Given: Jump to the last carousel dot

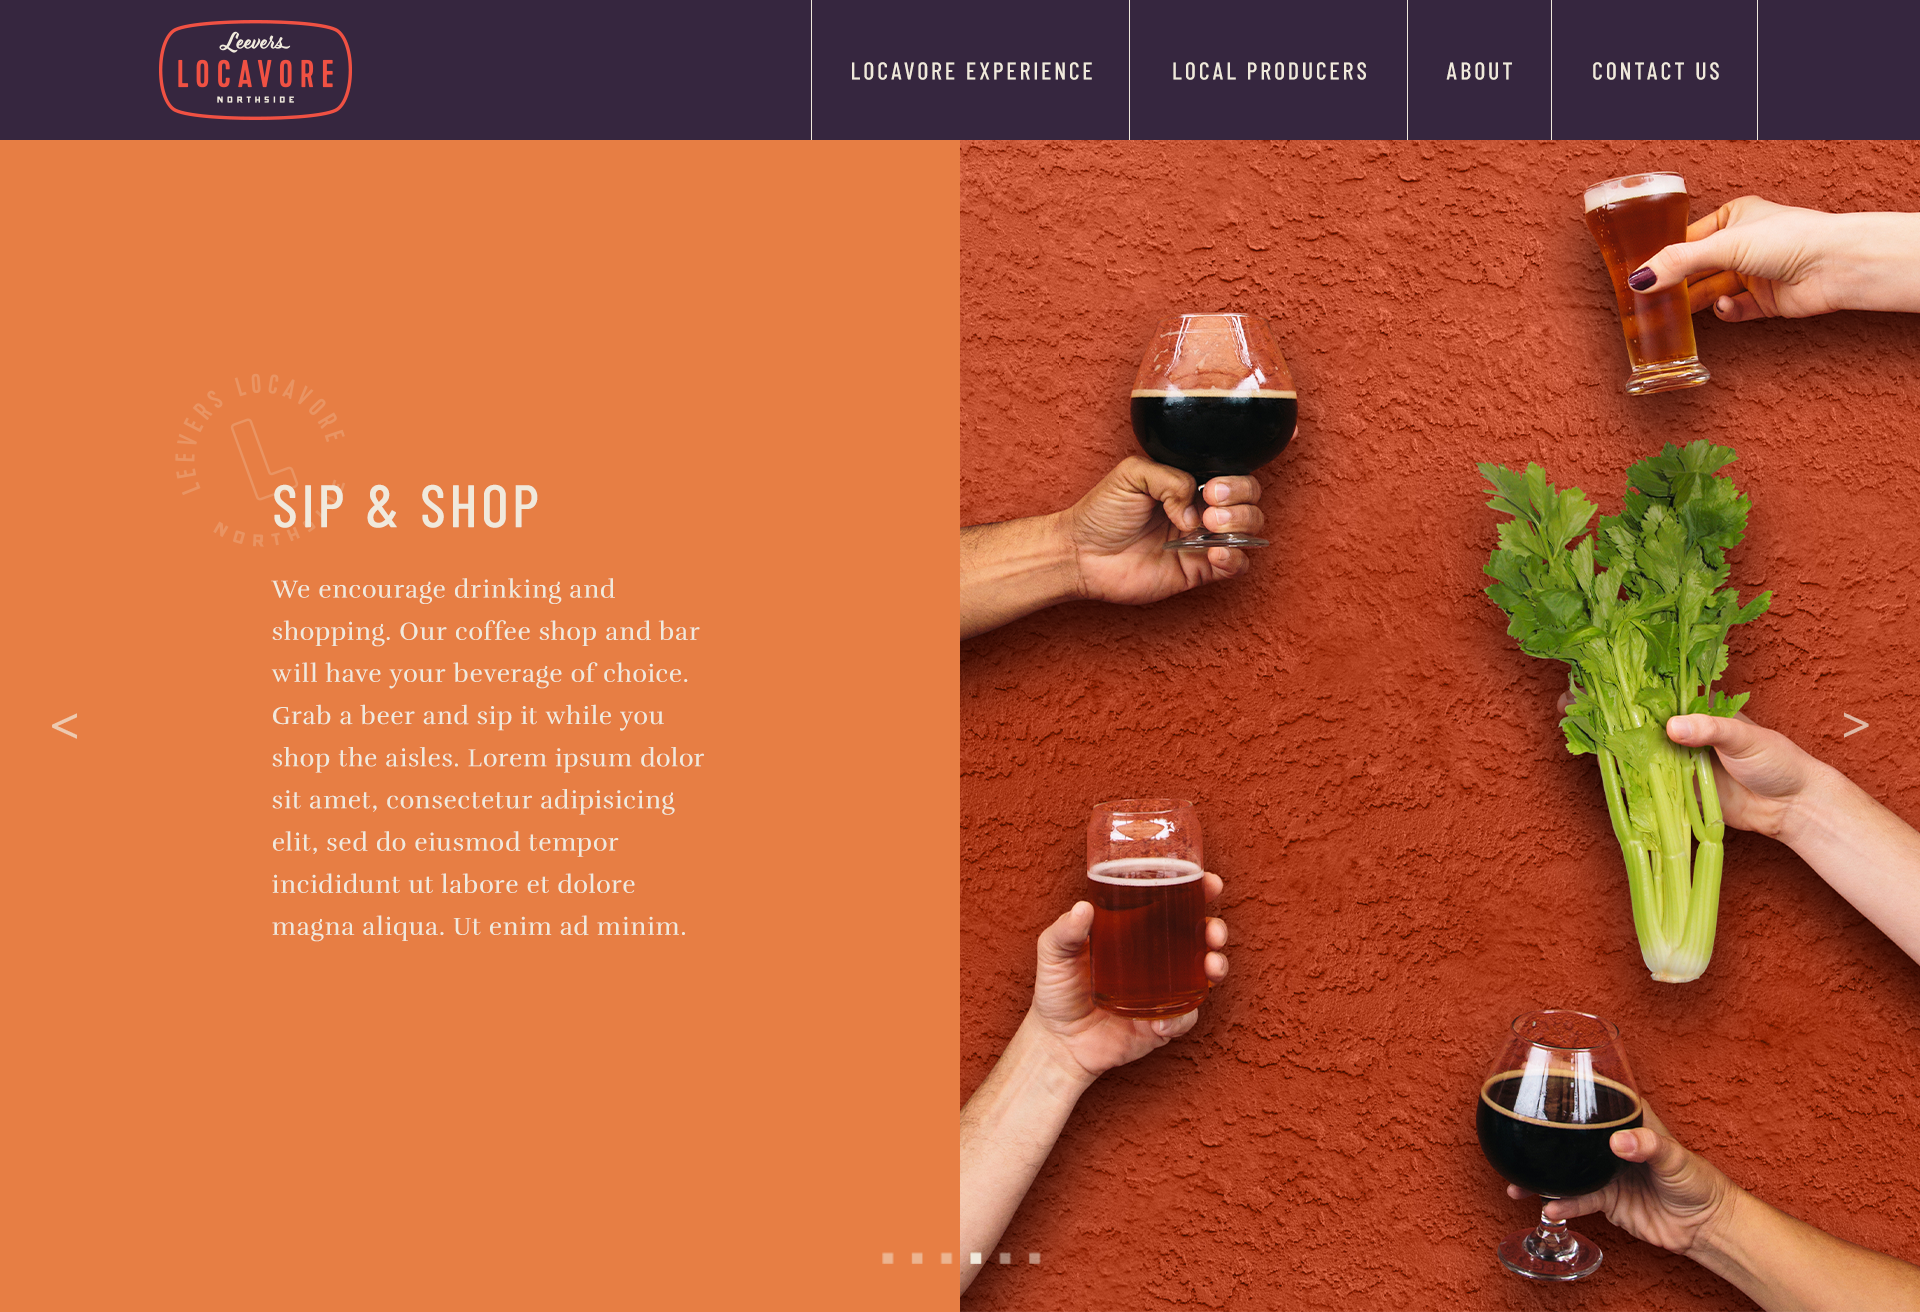Looking at the screenshot, I should pos(1035,1258).
